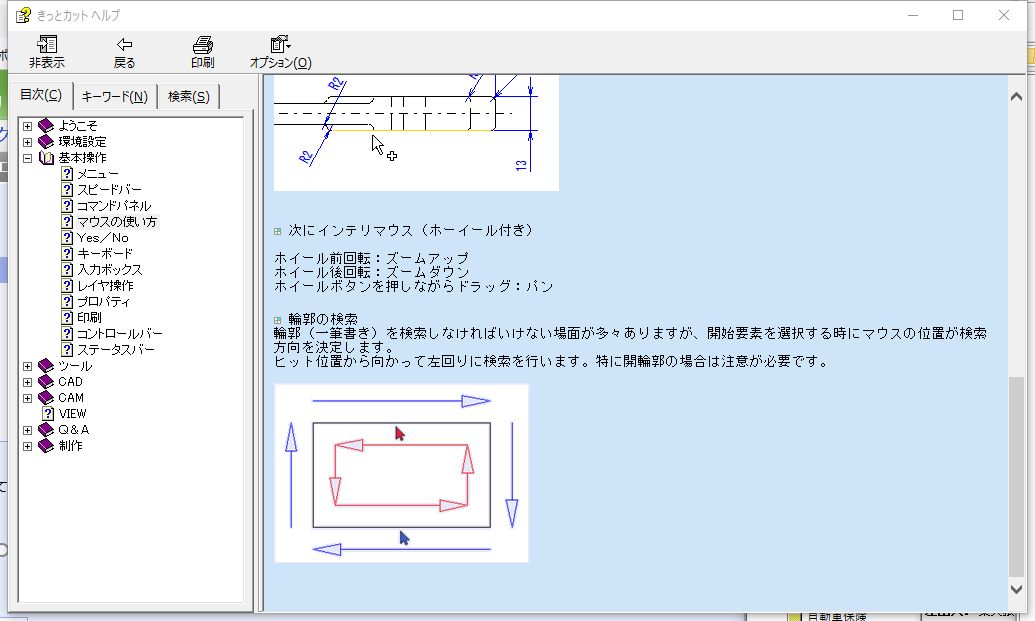Click scroll down arrow of content pane
The image size is (1035, 621).
(1017, 589)
